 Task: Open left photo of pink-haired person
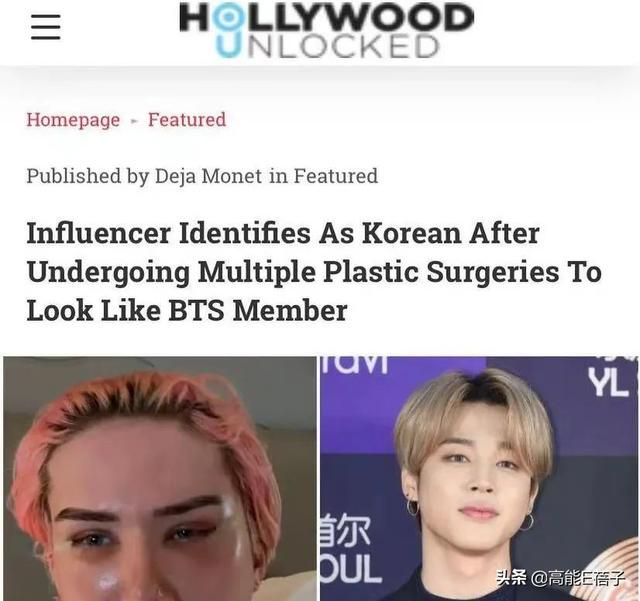(160, 479)
